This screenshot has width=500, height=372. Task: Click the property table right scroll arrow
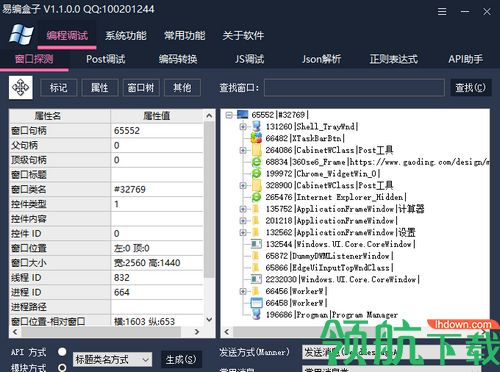point(197,332)
